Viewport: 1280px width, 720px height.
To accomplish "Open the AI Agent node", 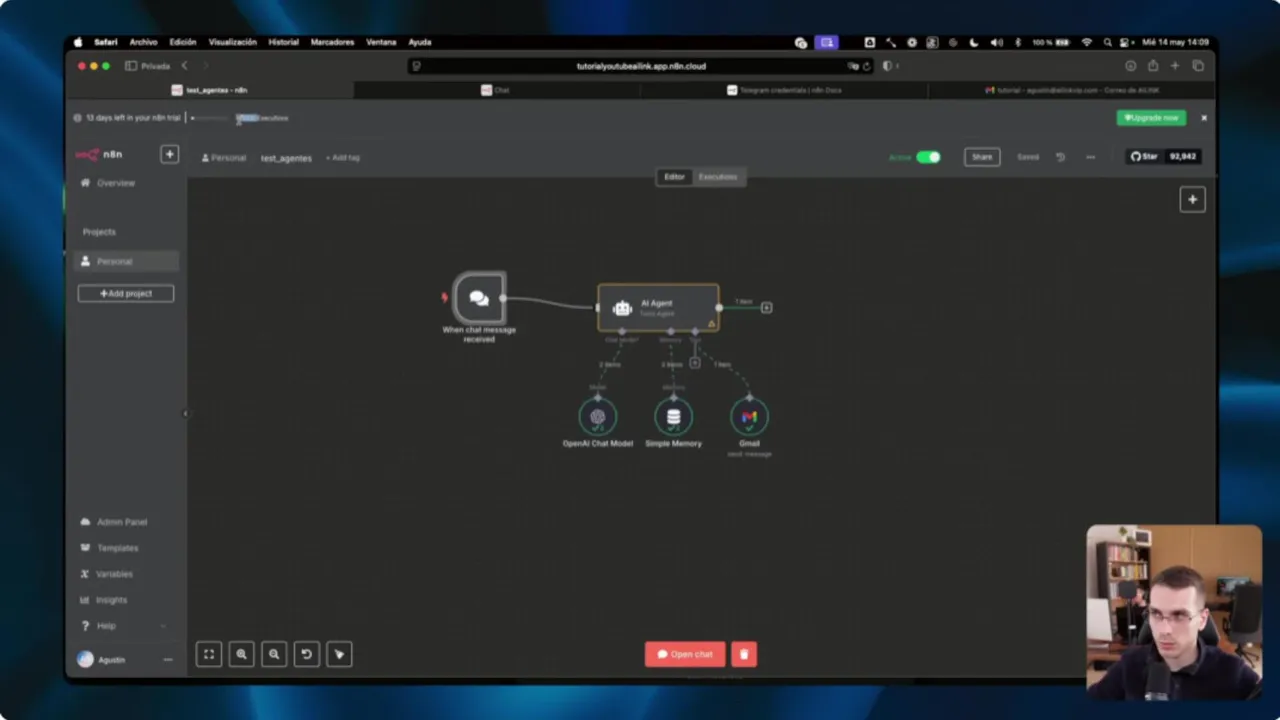I will tap(658, 307).
